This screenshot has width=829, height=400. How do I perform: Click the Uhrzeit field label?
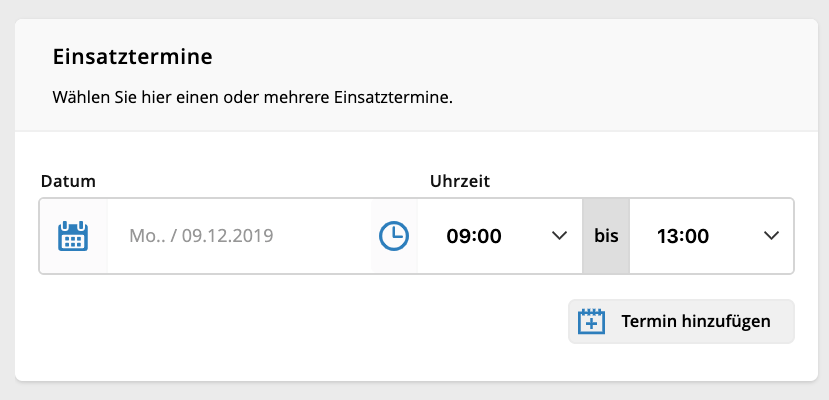pyautogui.click(x=460, y=181)
